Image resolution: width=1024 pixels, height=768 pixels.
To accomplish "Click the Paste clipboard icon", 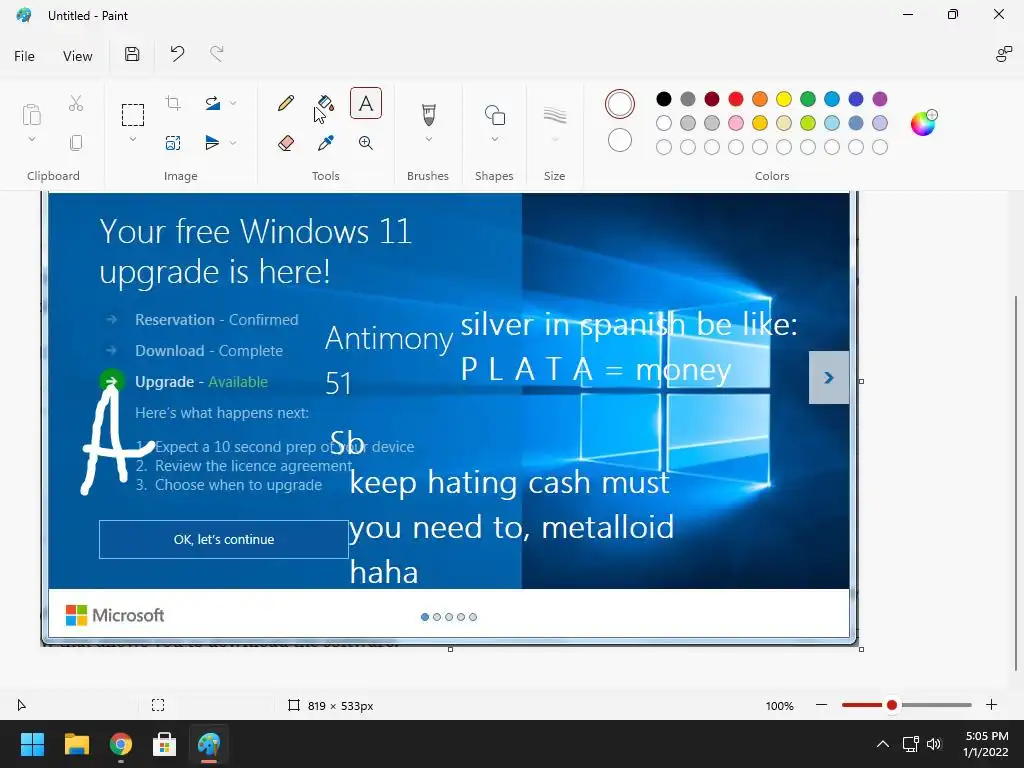I will coord(31,114).
